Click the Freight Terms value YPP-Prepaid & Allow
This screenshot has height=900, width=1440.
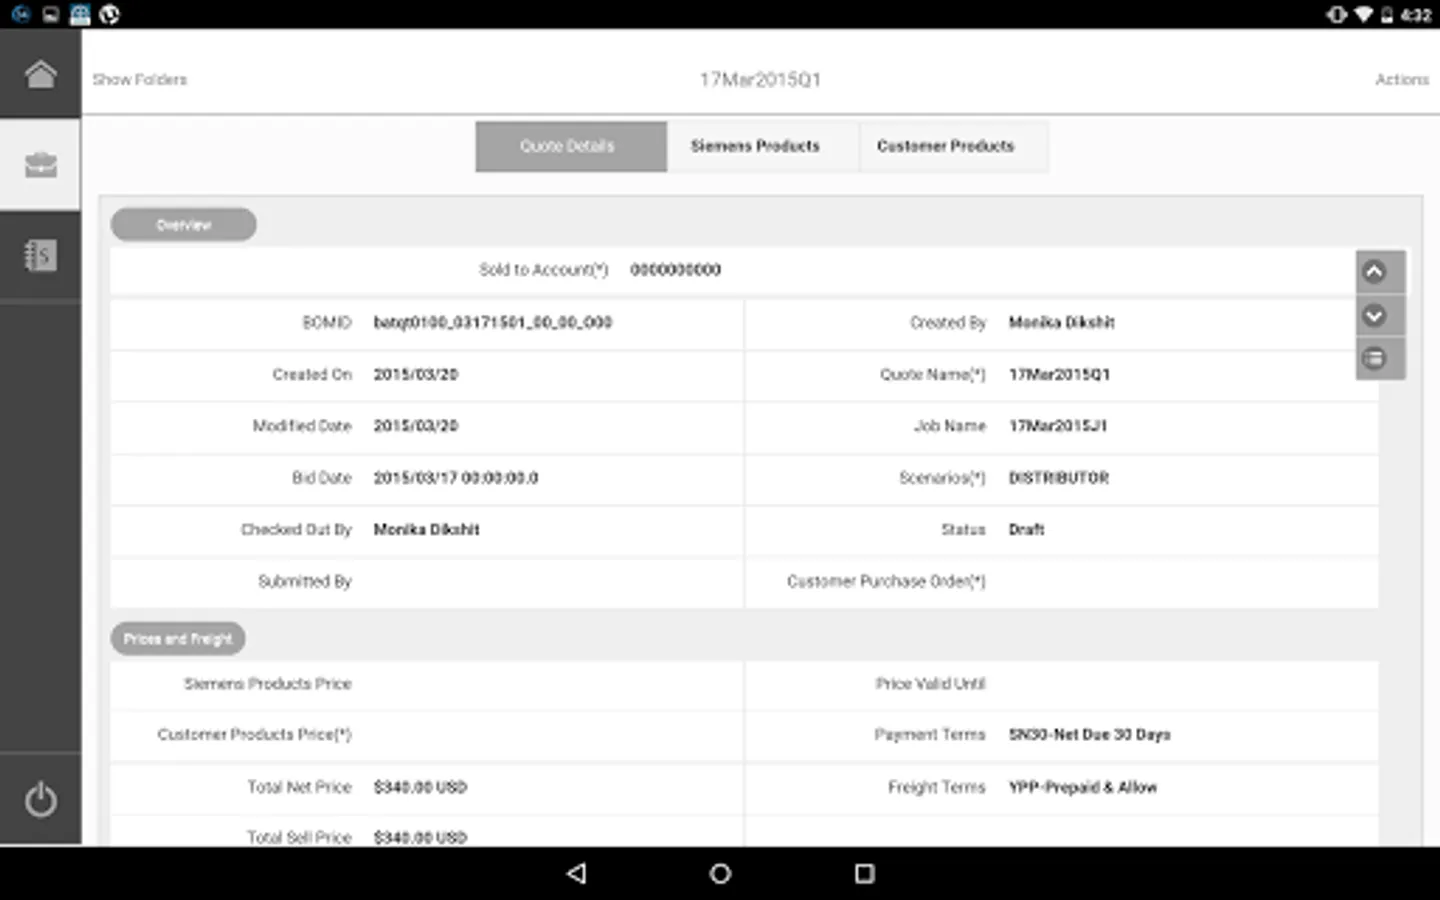[x=1082, y=788]
